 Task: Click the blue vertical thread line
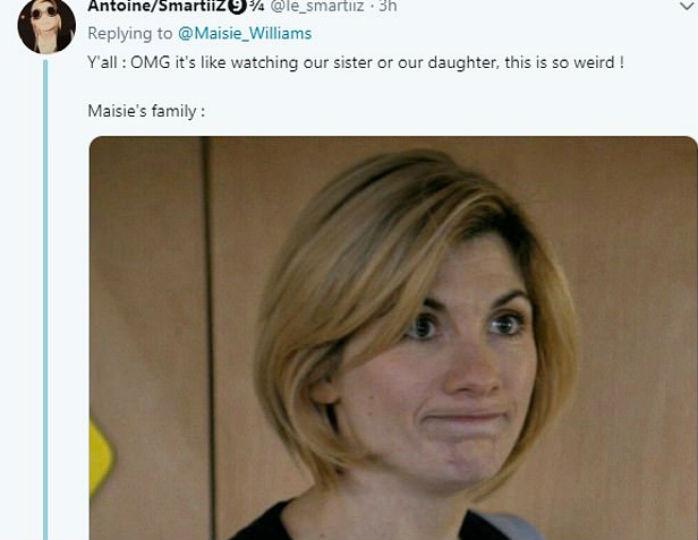coord(45,300)
